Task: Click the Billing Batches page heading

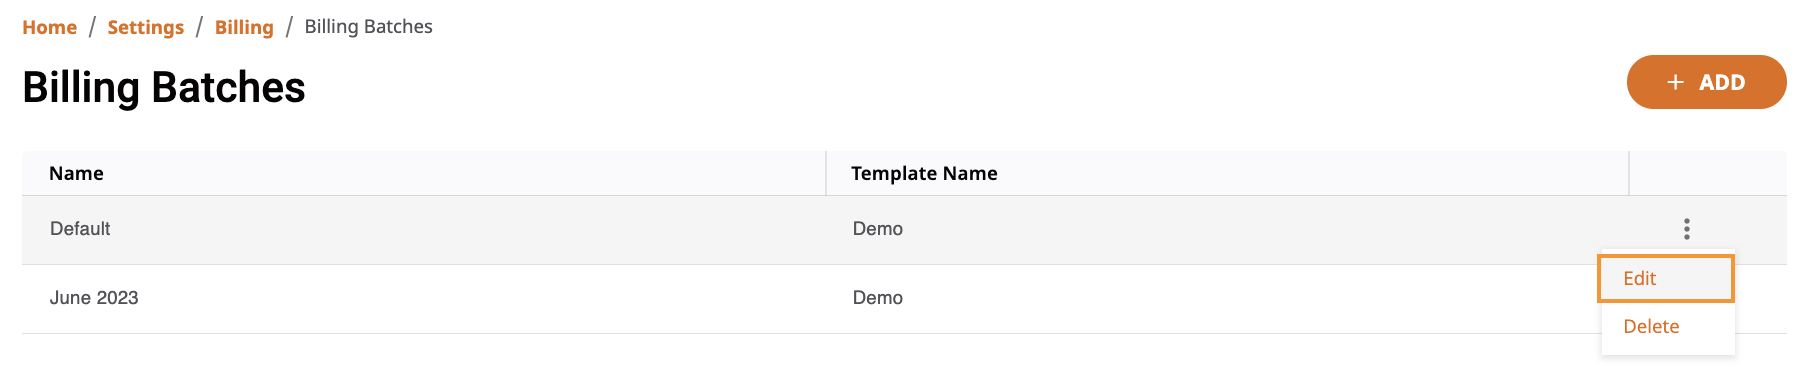Action: pos(164,87)
